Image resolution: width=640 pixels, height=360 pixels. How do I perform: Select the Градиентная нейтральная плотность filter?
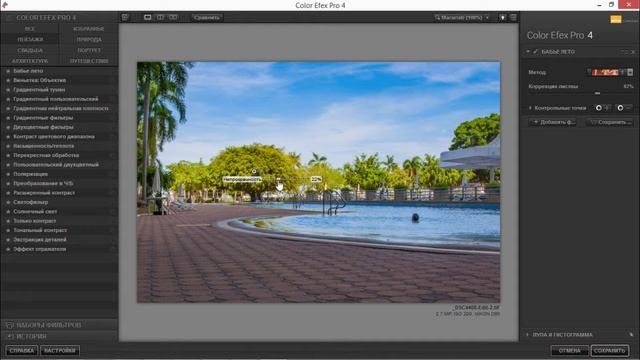coord(61,109)
